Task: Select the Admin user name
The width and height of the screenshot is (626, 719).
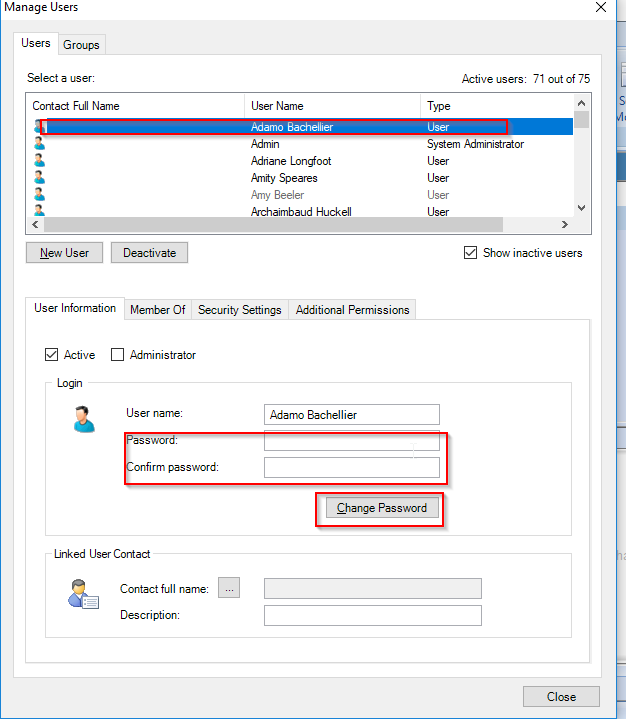Action: [265, 144]
